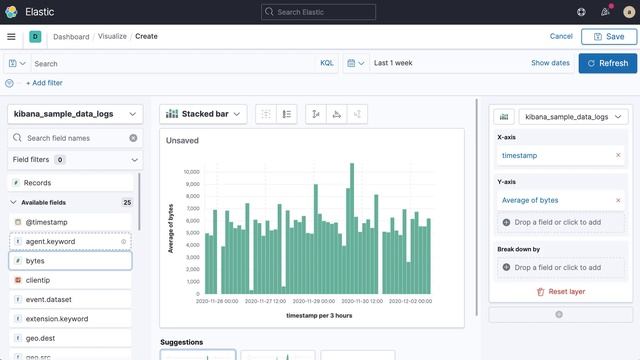Viewport: 640px width, 360px height.
Task: Select the agent.keyword field
Action: tap(70, 242)
